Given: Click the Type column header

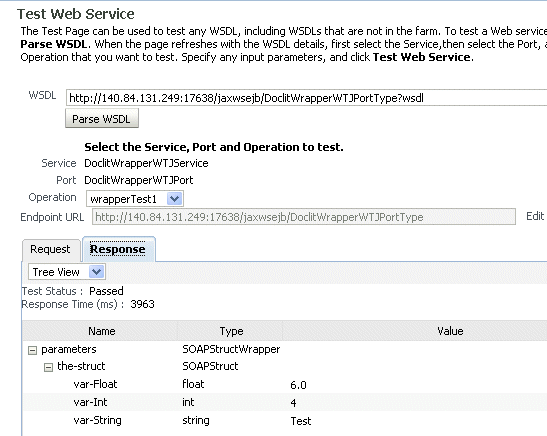Looking at the screenshot, I should [231, 331].
